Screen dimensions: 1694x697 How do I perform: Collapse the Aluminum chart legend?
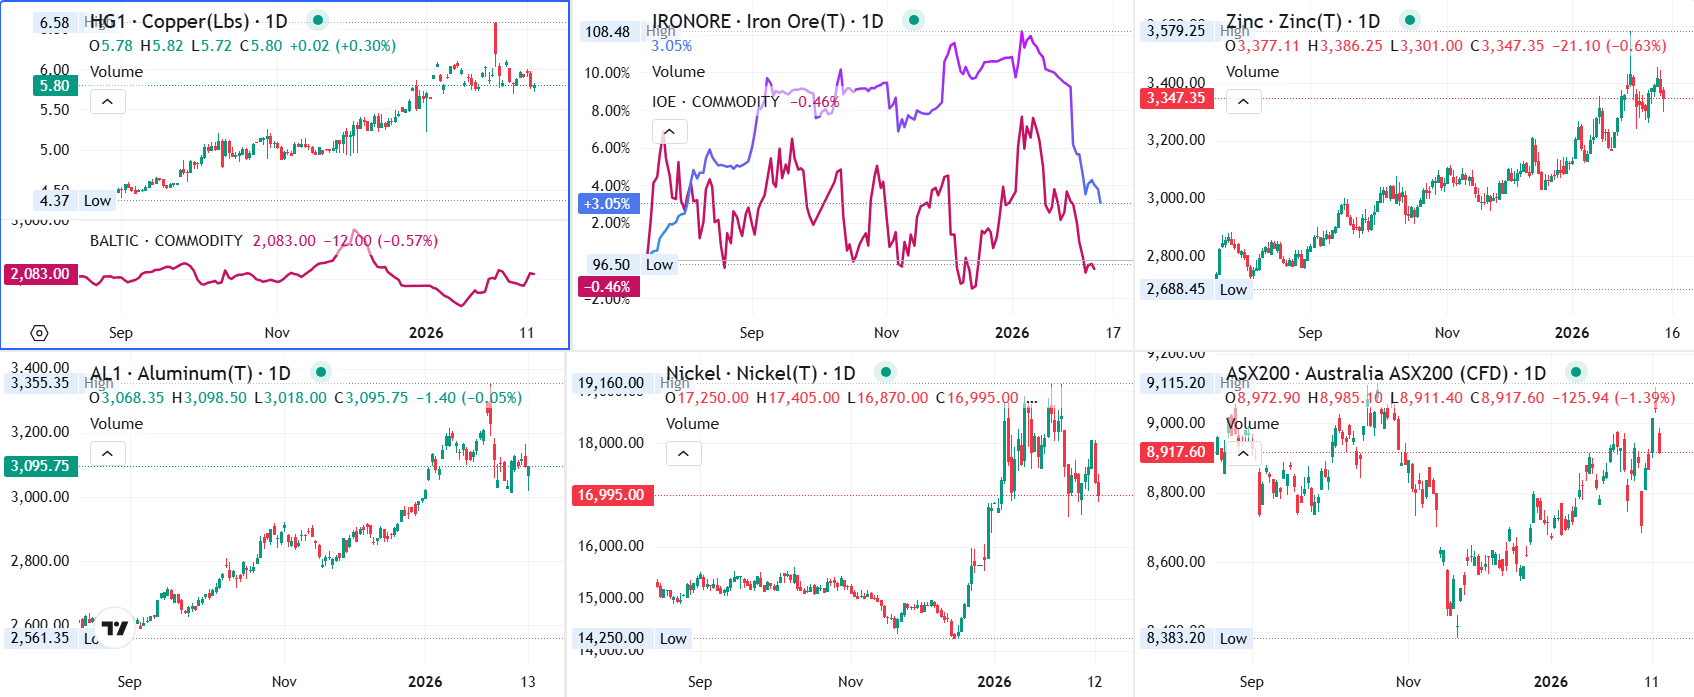(108, 453)
